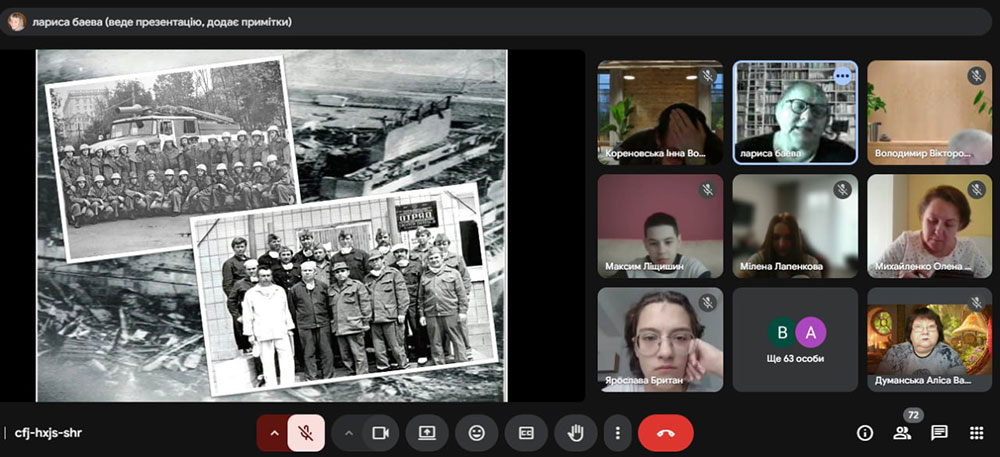Raise your hand
Viewport: 1000px width, 457px height.
575,433
